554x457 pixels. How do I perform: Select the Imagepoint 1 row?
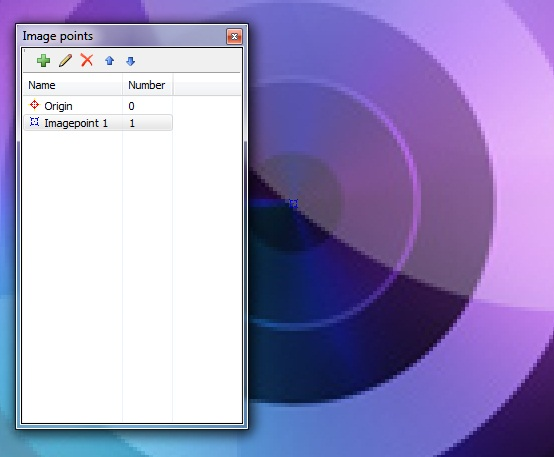point(98,123)
